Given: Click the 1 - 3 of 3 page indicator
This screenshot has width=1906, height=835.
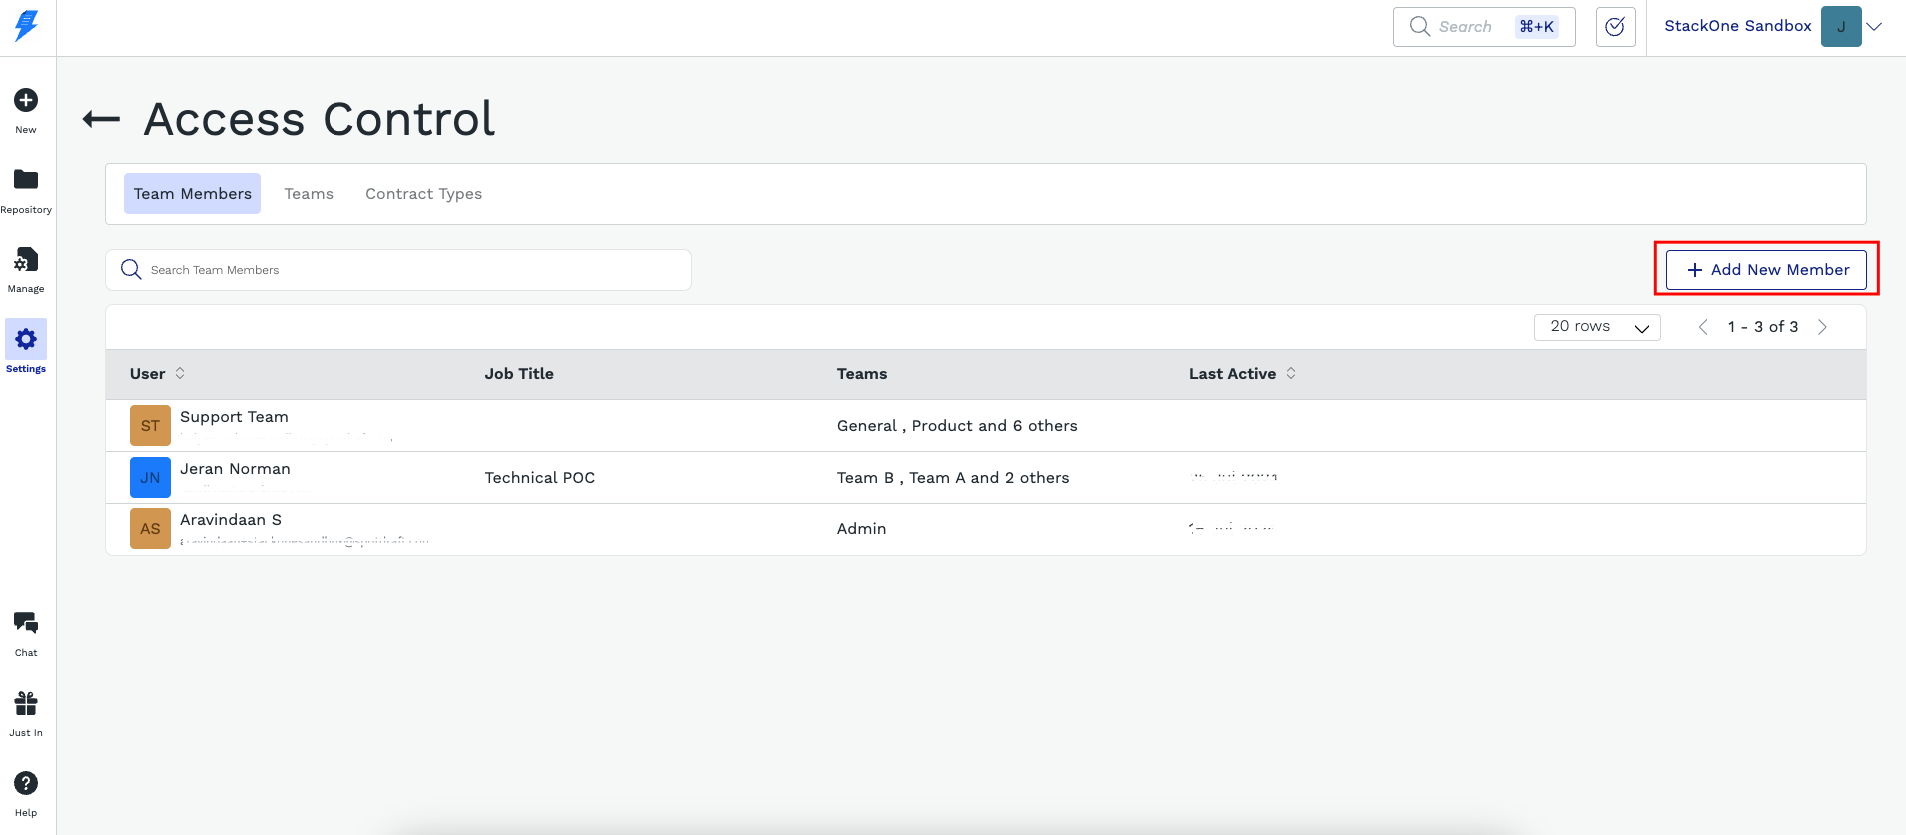Looking at the screenshot, I should coord(1762,327).
